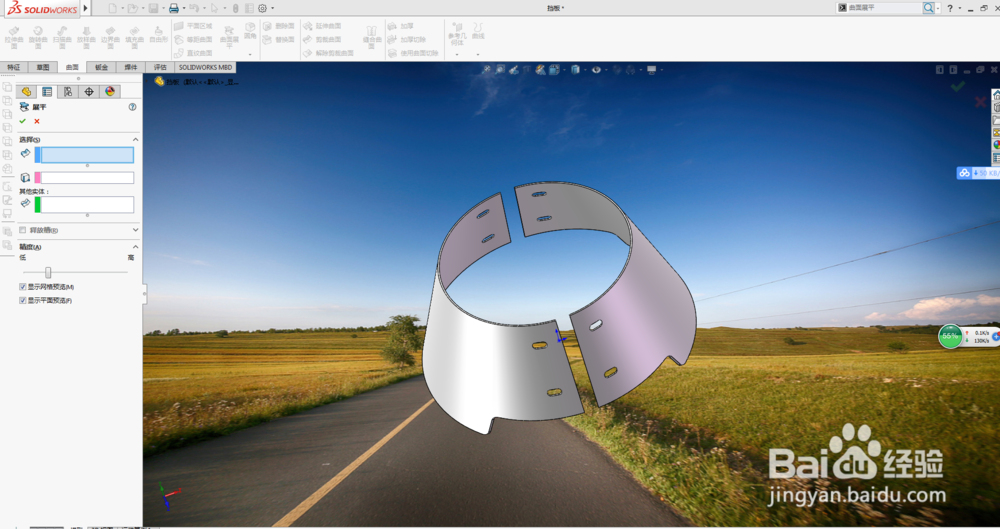The image size is (1000, 529).
Task: Click the 曲面展平 tool
Action: (x=229, y=38)
